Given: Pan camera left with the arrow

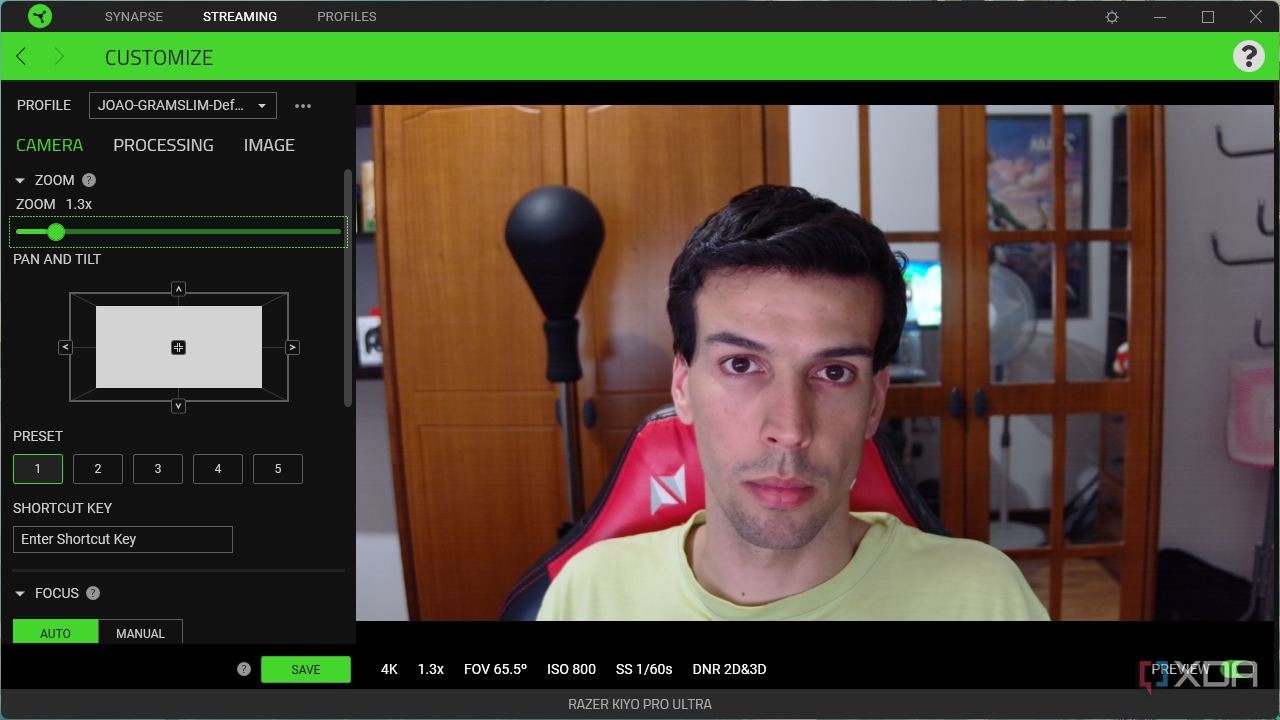Looking at the screenshot, I should [65, 347].
